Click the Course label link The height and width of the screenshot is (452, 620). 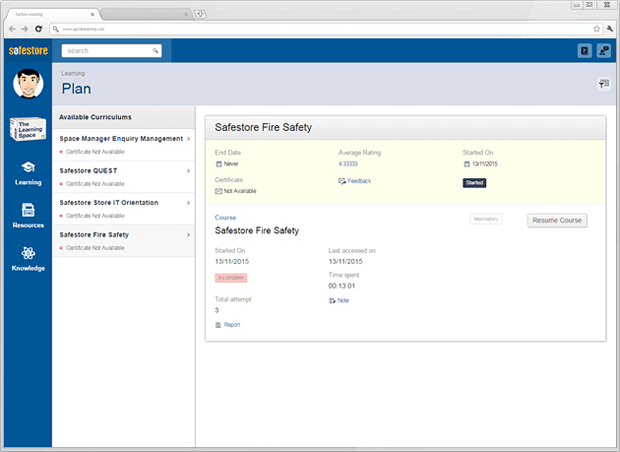(225, 217)
